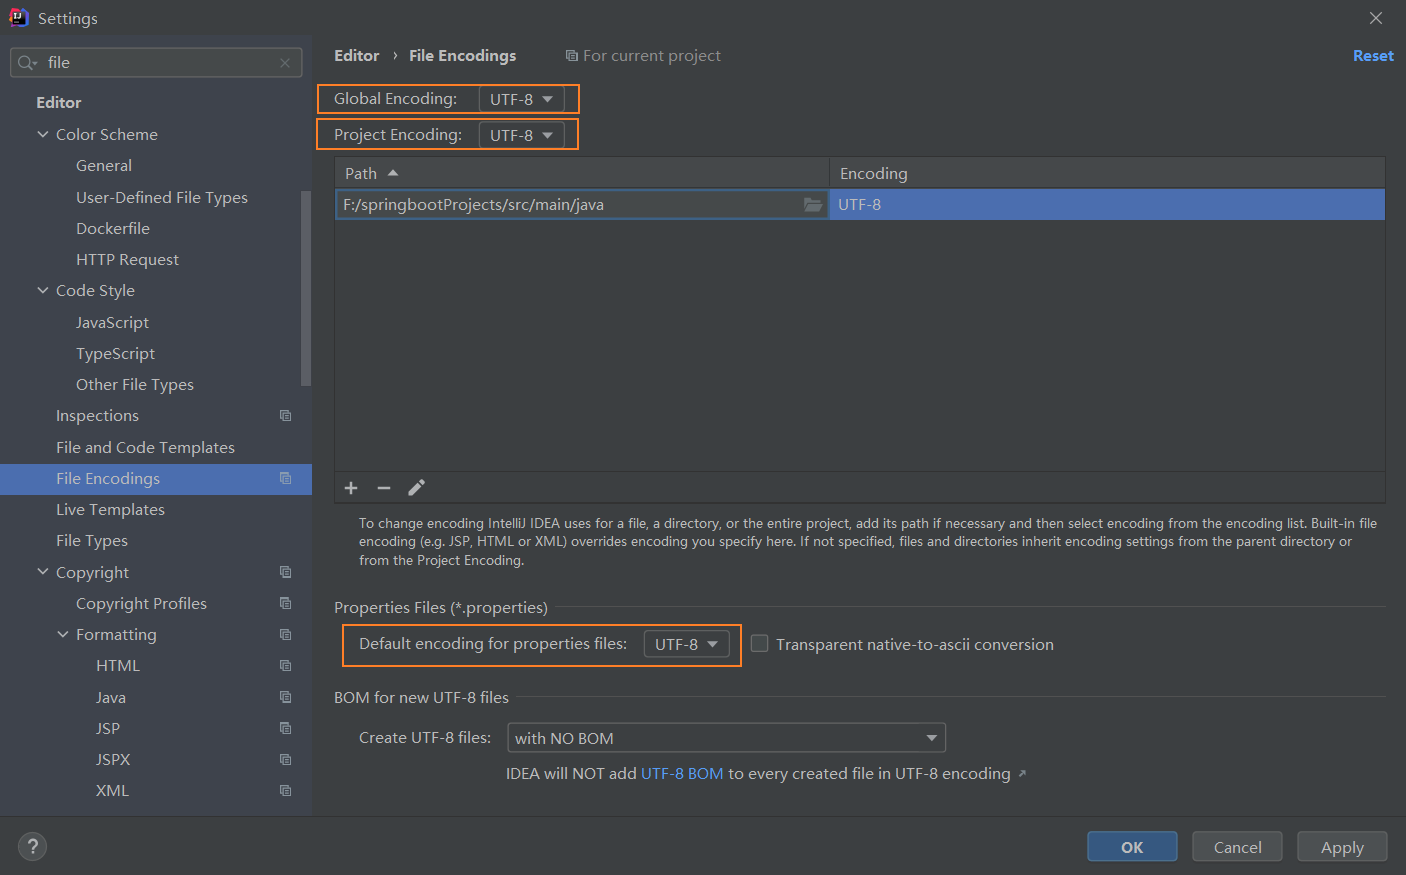
Task: Click the UTF-8 encoding cell in table
Action: [1107, 205]
